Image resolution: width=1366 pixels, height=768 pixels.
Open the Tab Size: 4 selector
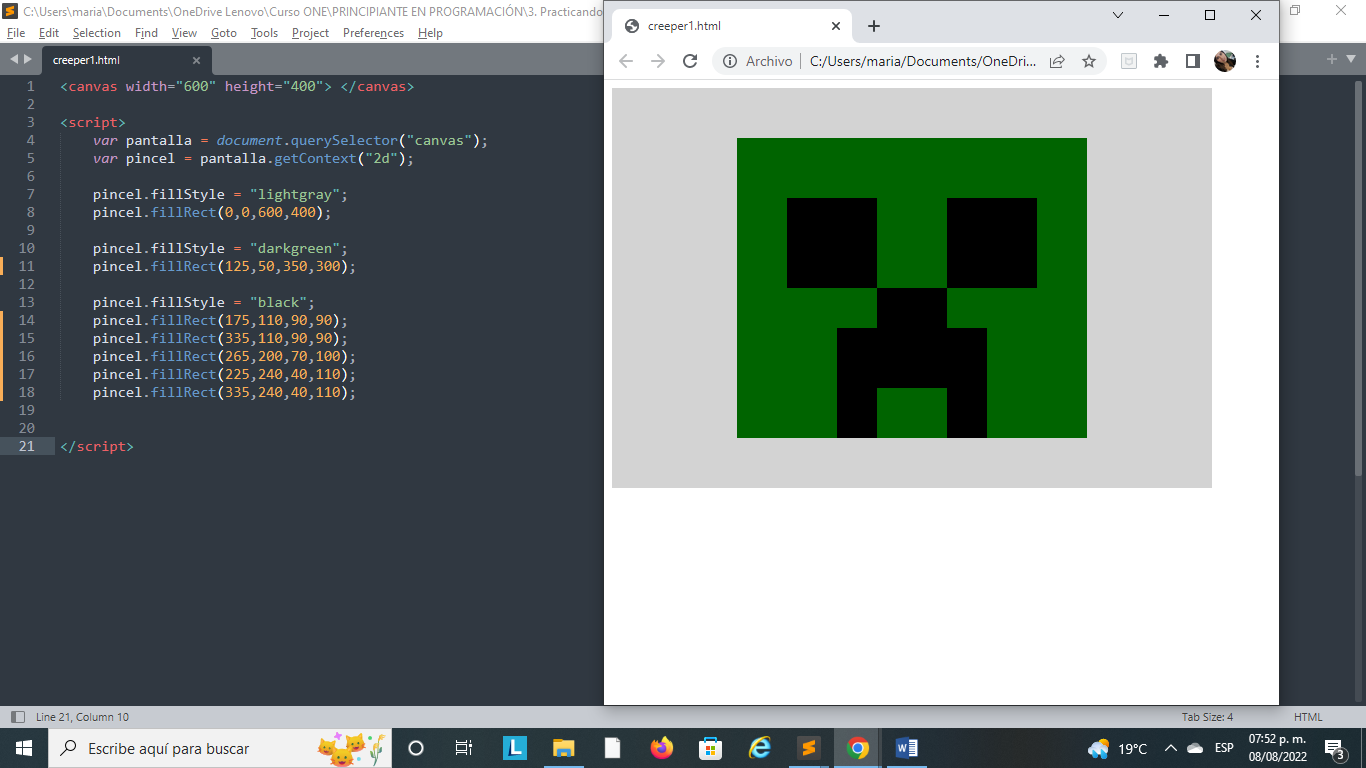tap(1207, 717)
